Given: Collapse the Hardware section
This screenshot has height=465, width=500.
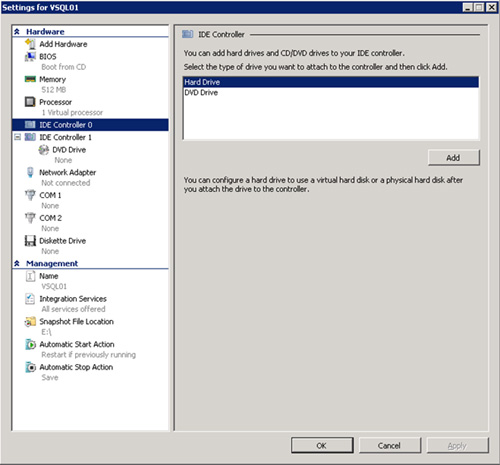Looking at the screenshot, I should 17,32.
